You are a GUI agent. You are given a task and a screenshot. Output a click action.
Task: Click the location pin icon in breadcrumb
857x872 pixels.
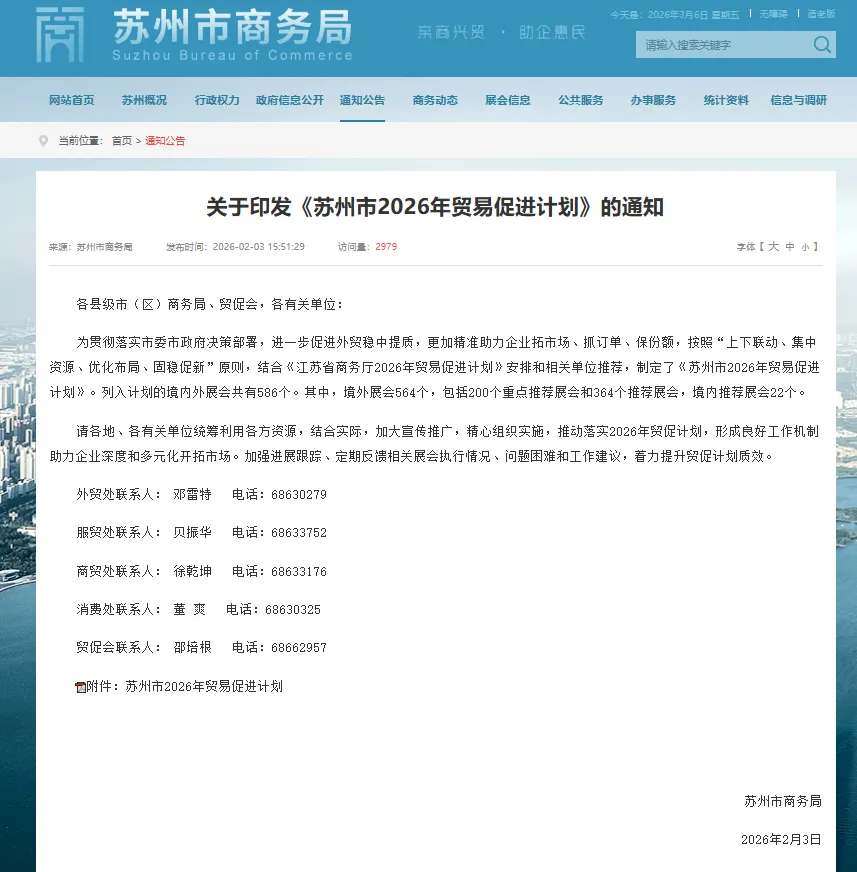43,141
